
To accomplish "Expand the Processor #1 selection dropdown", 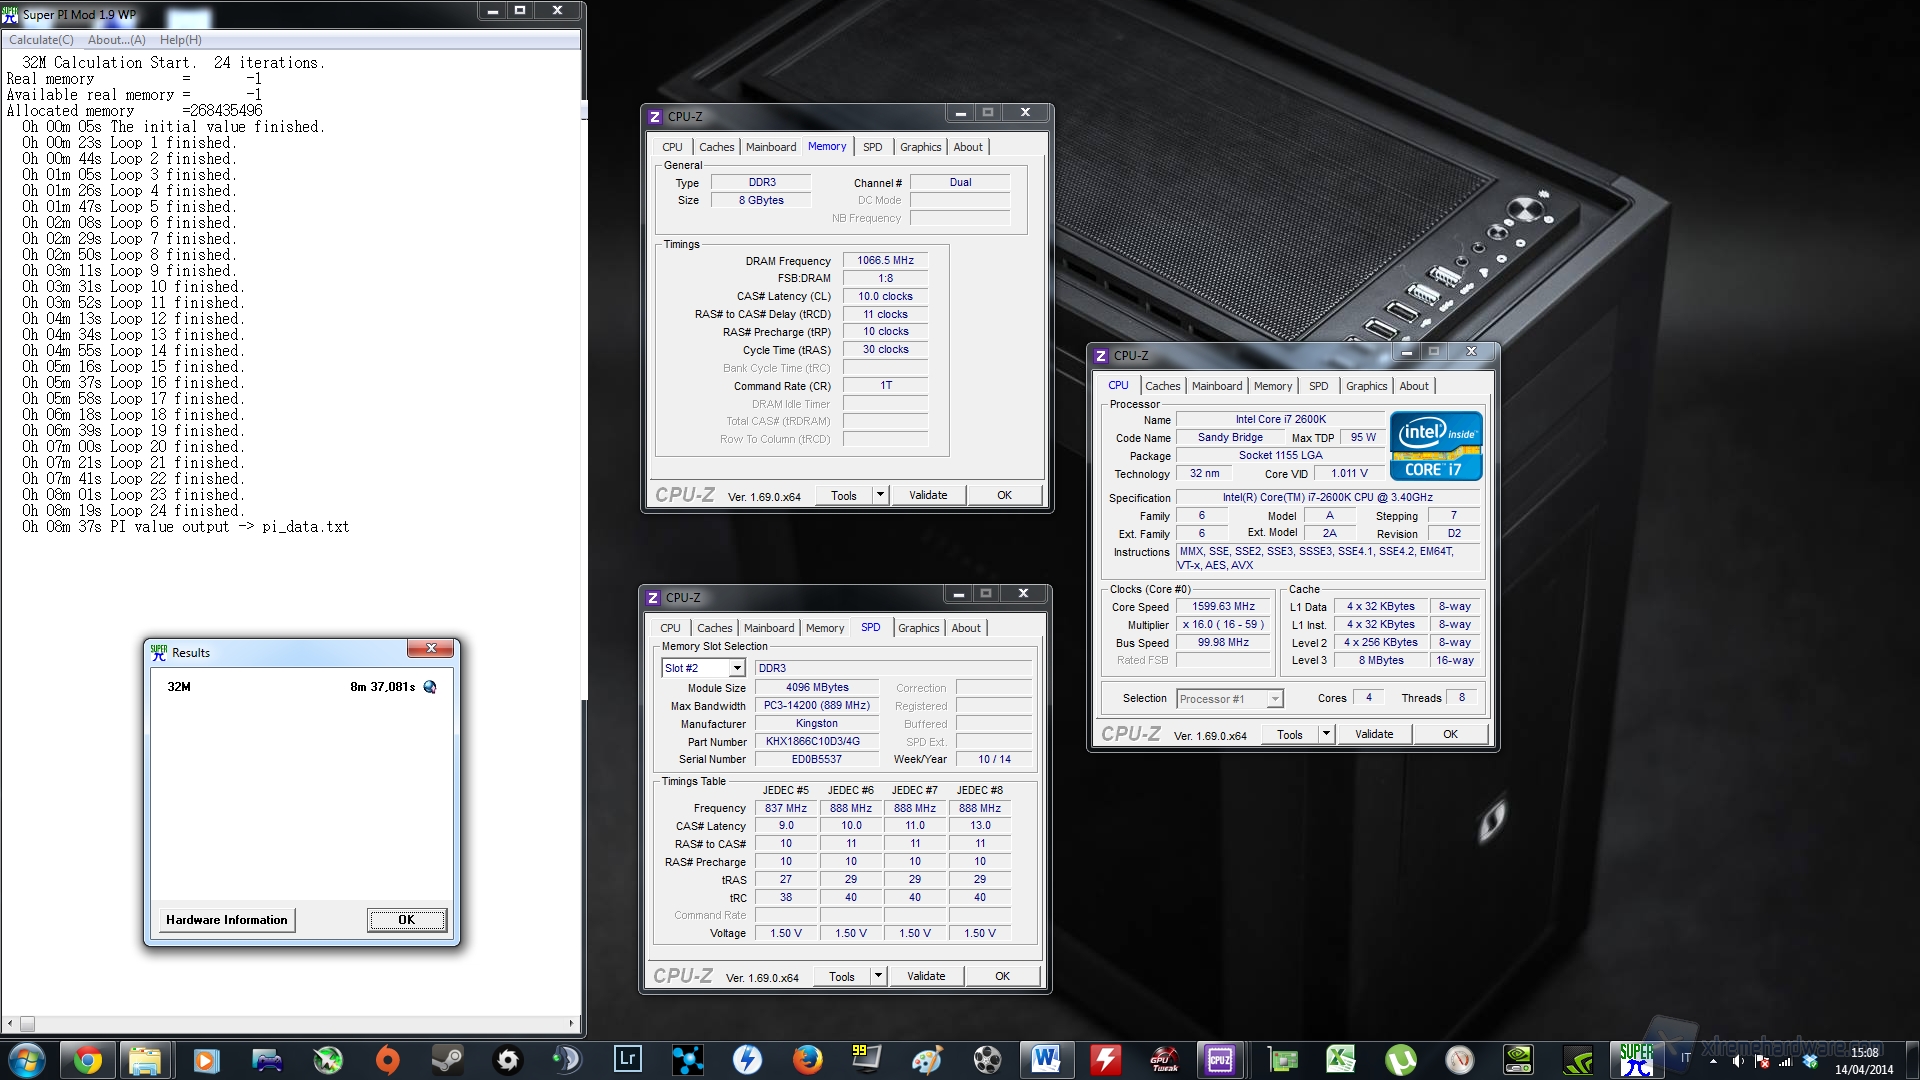I will 1275,699.
